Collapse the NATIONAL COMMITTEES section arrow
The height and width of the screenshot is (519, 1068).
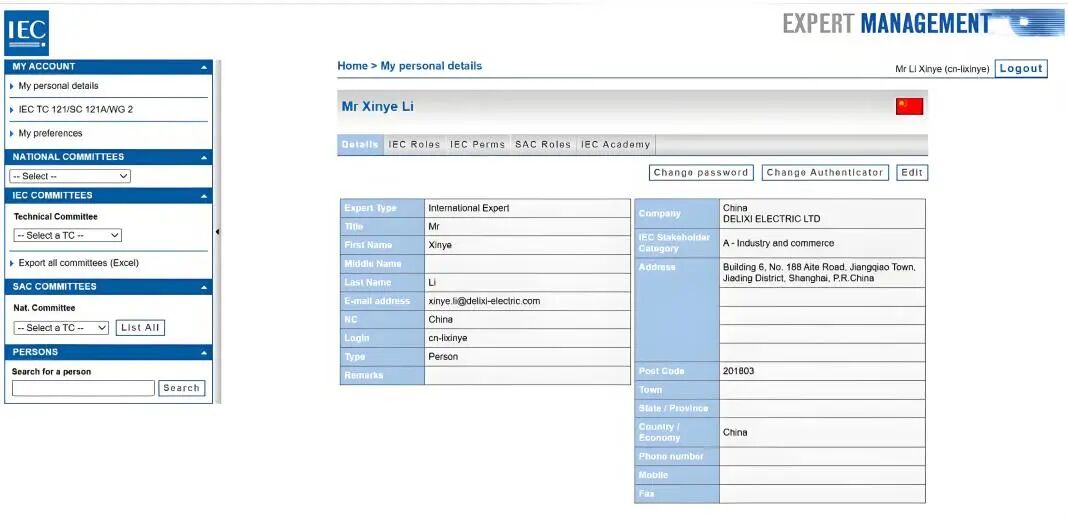204,157
